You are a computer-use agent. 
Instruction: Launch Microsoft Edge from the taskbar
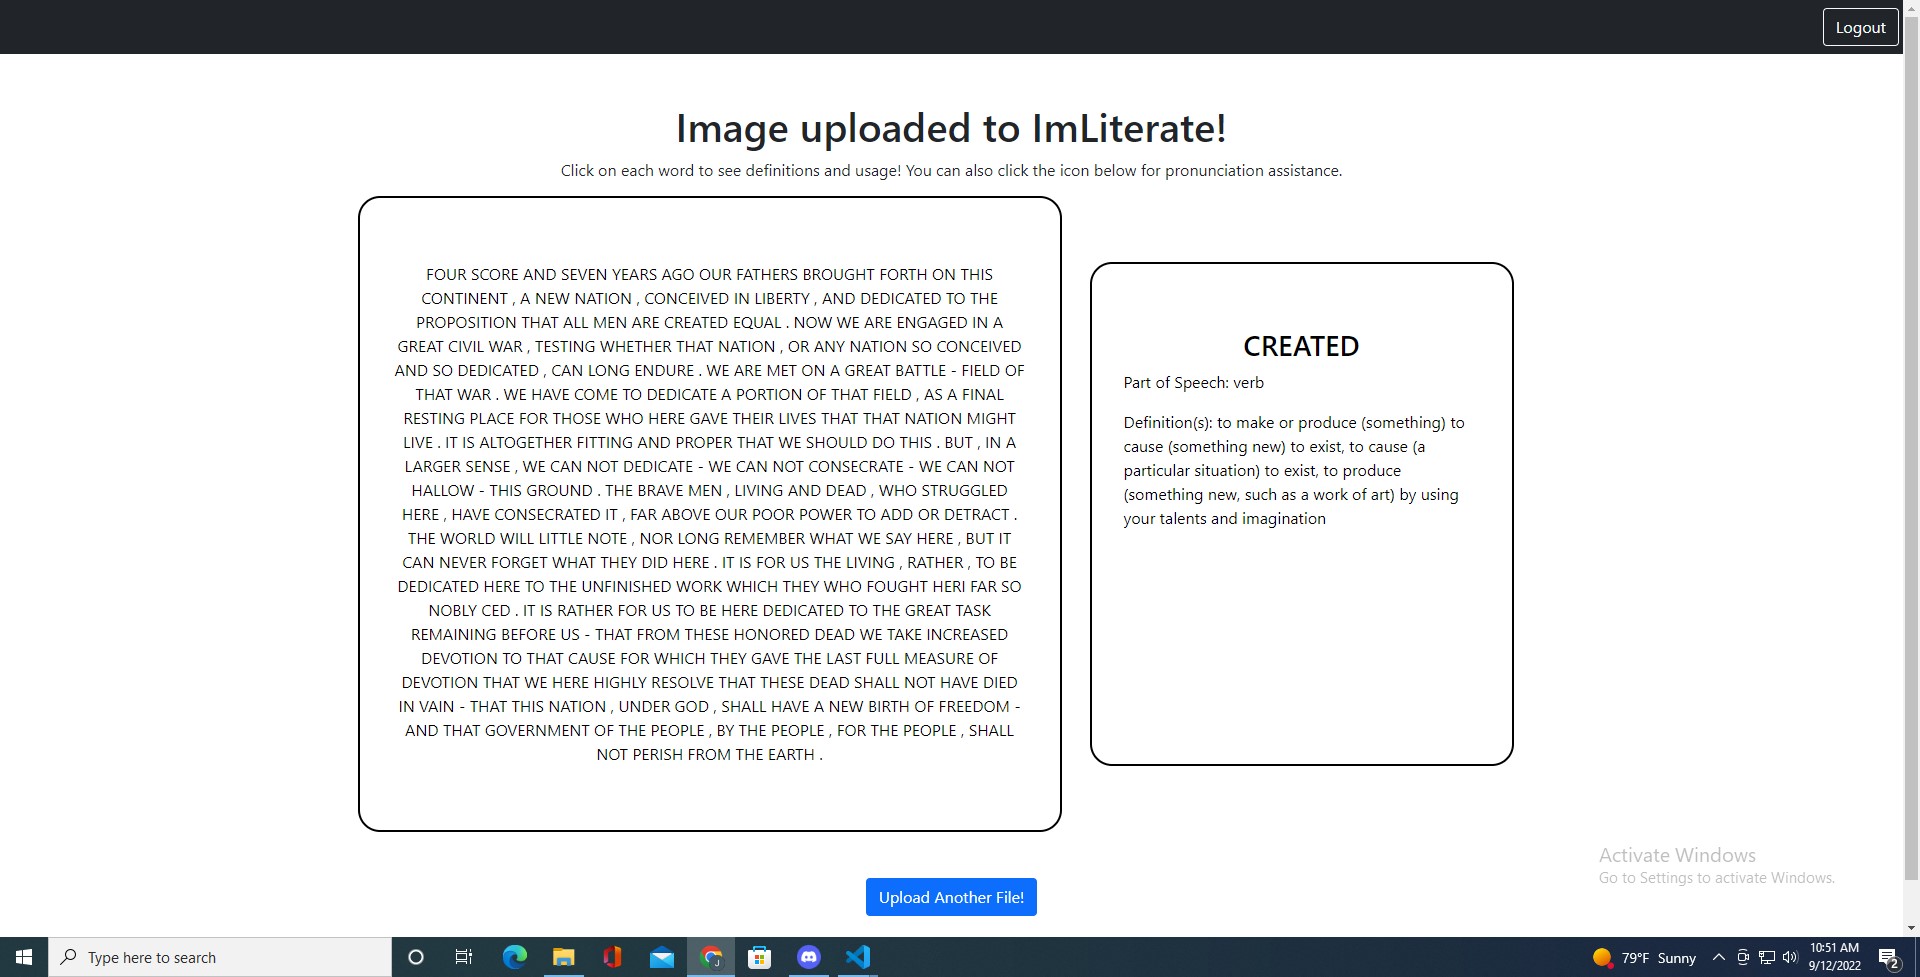coord(514,957)
